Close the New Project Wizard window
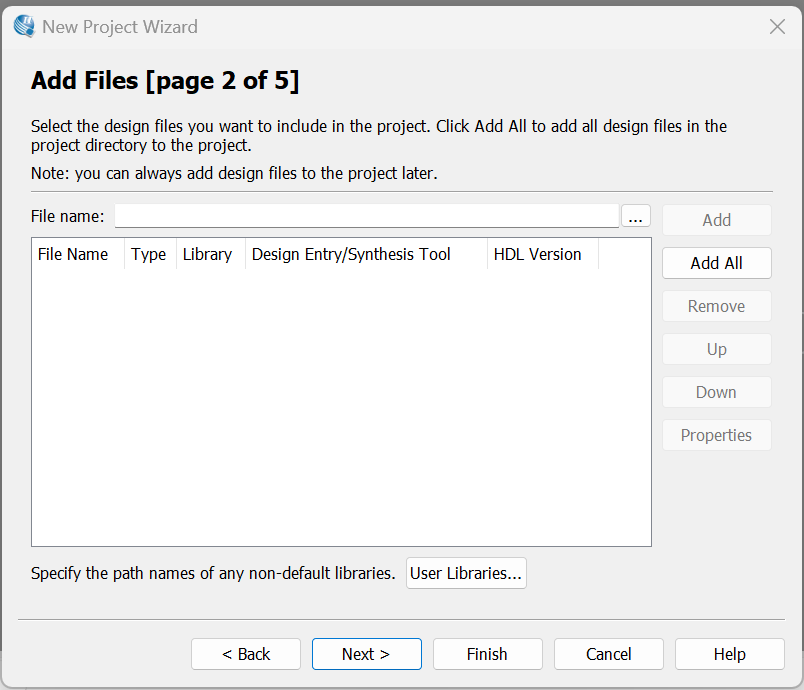 click(x=777, y=27)
